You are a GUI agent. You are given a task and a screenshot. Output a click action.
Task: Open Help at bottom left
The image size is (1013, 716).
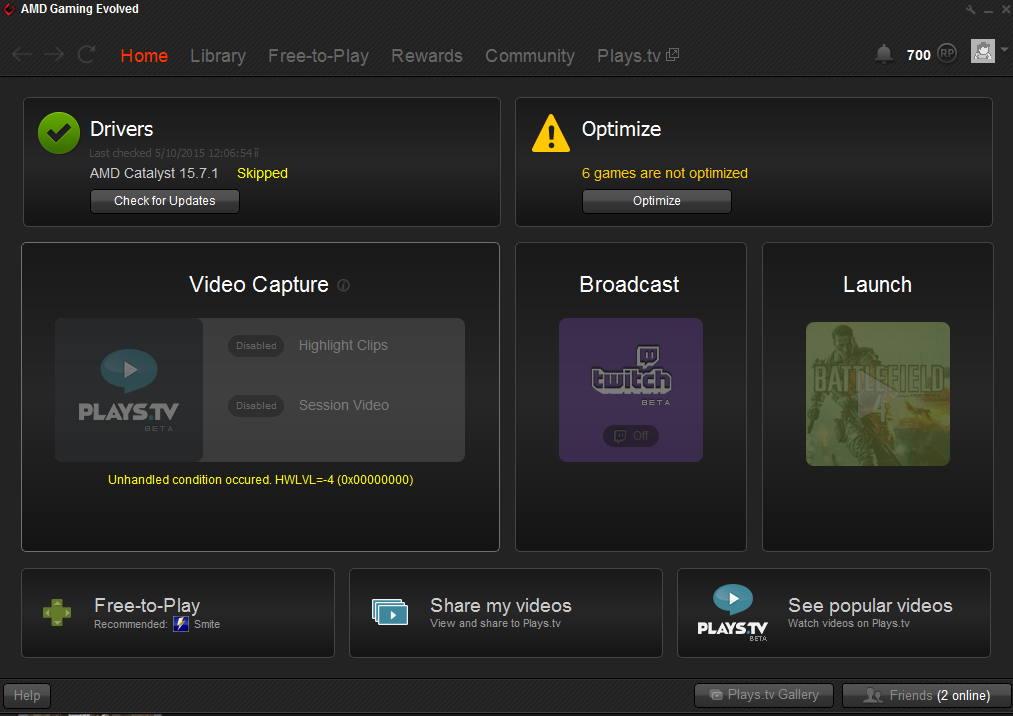(x=26, y=695)
